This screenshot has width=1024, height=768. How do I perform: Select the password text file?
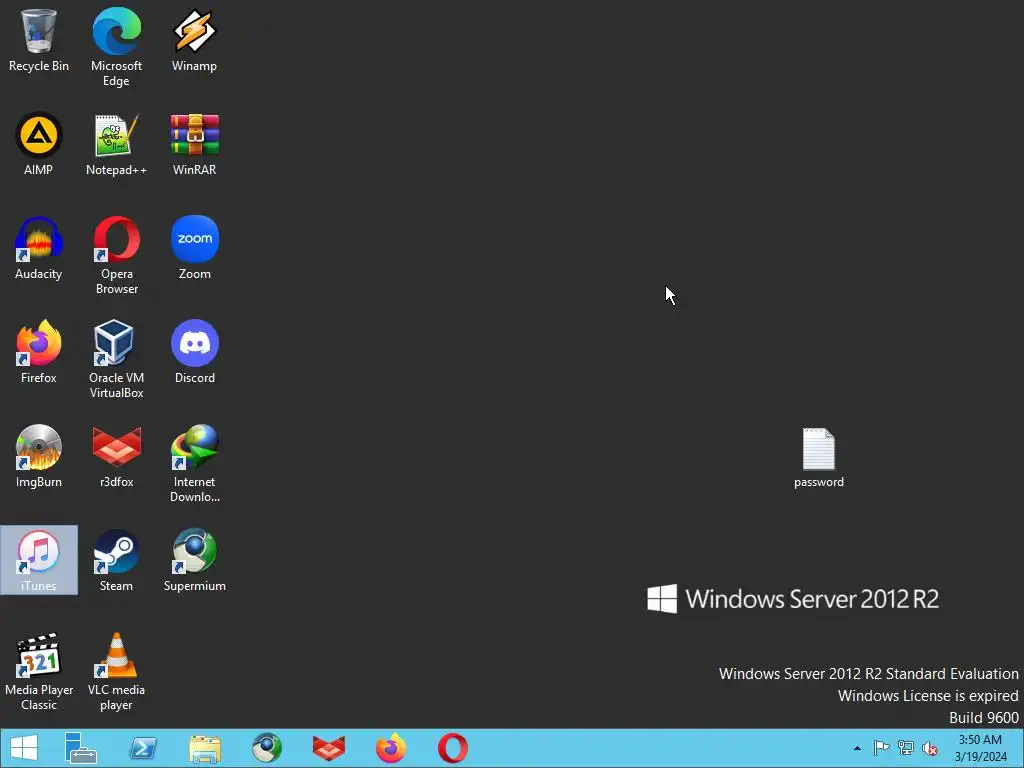[818, 458]
